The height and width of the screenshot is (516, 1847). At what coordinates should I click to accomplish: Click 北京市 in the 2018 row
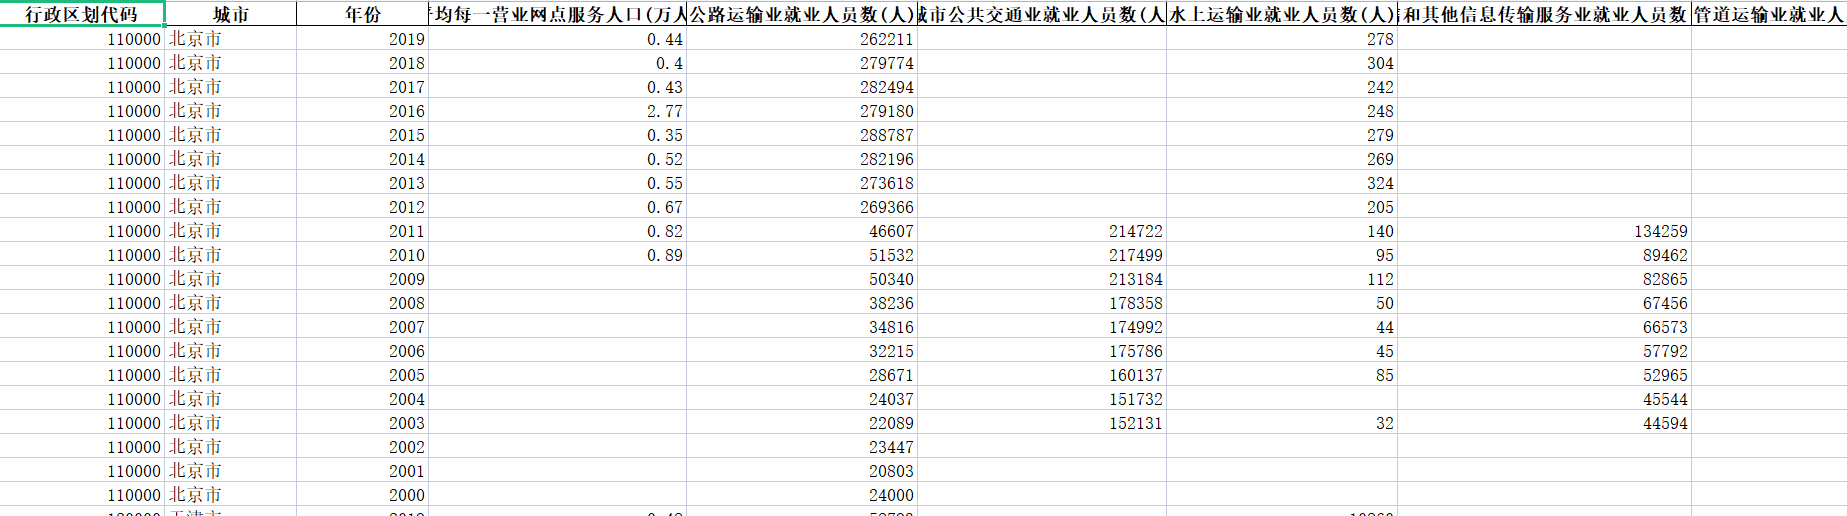point(231,63)
